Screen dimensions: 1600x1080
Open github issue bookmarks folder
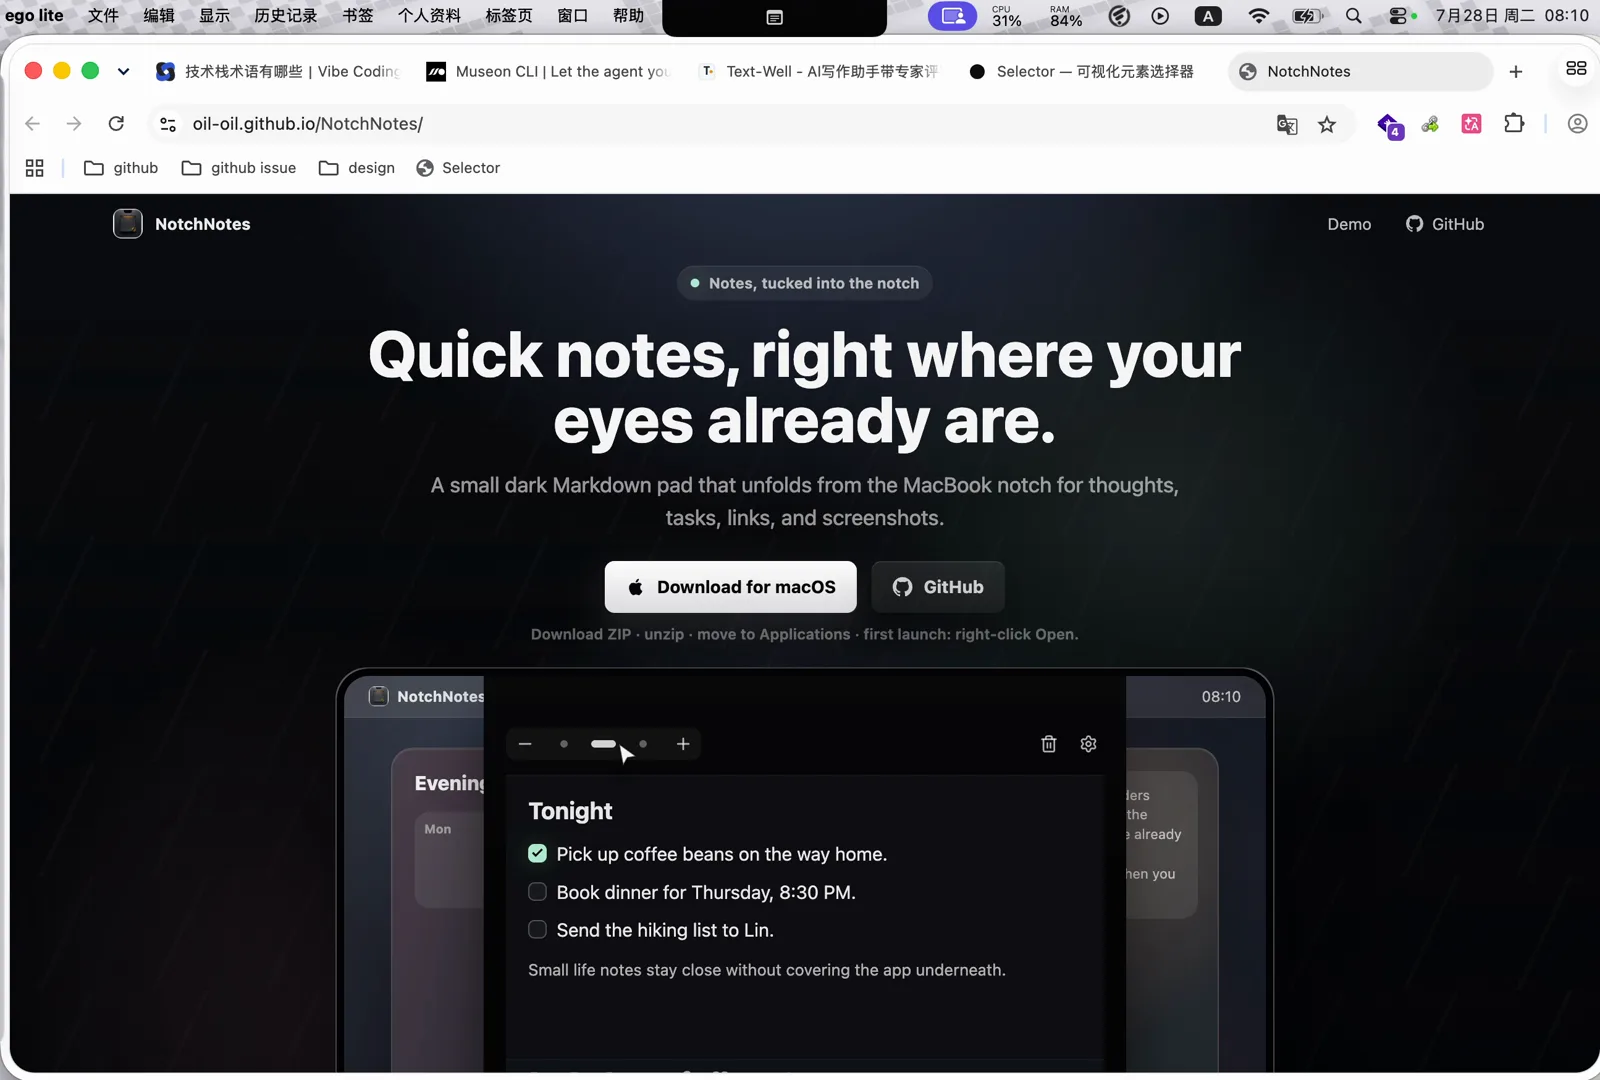tap(239, 168)
